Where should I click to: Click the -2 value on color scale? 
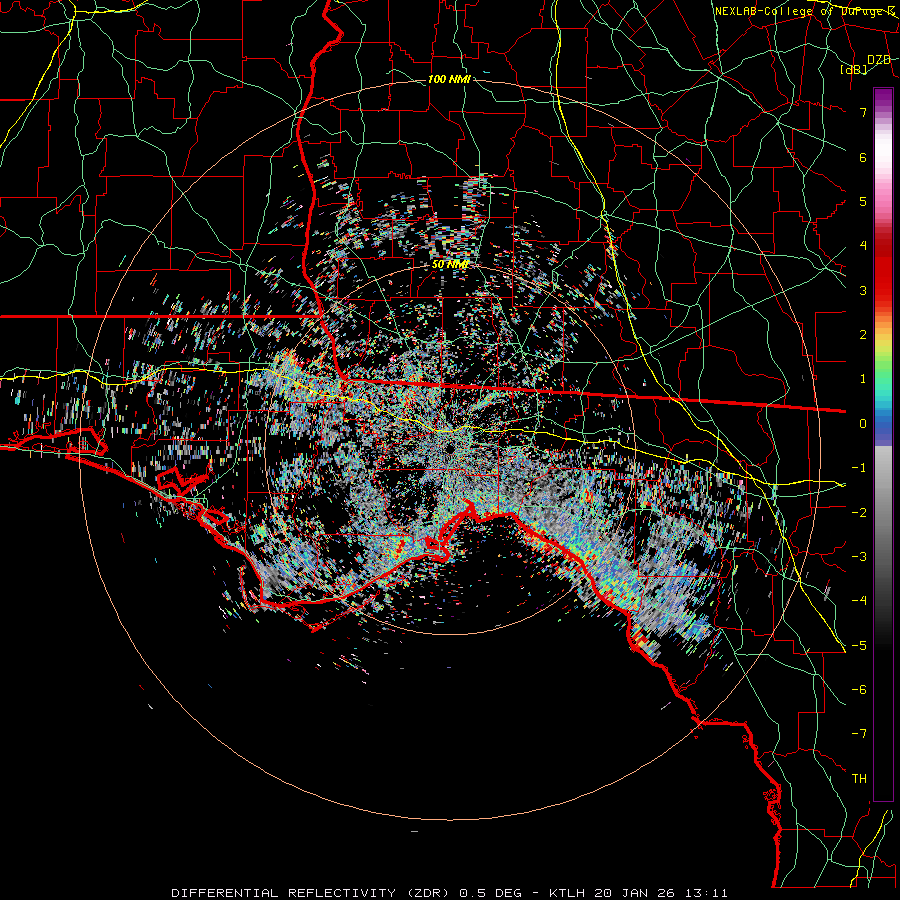click(859, 513)
